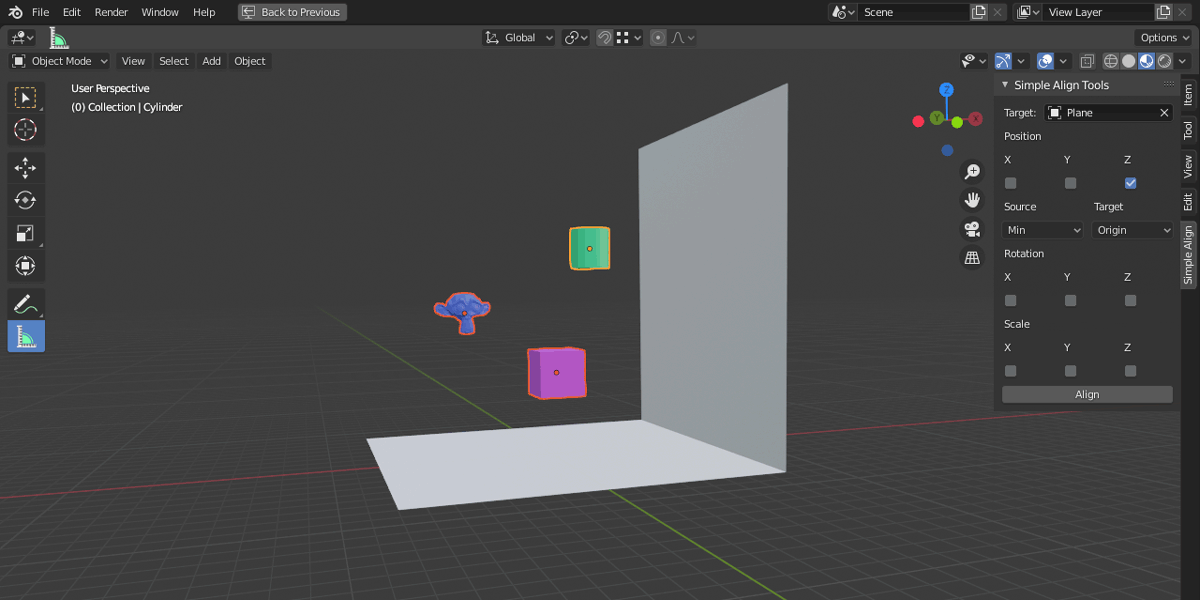Click the green Y axis gizmo
Viewport: 1200px width, 600px height.
click(x=957, y=122)
